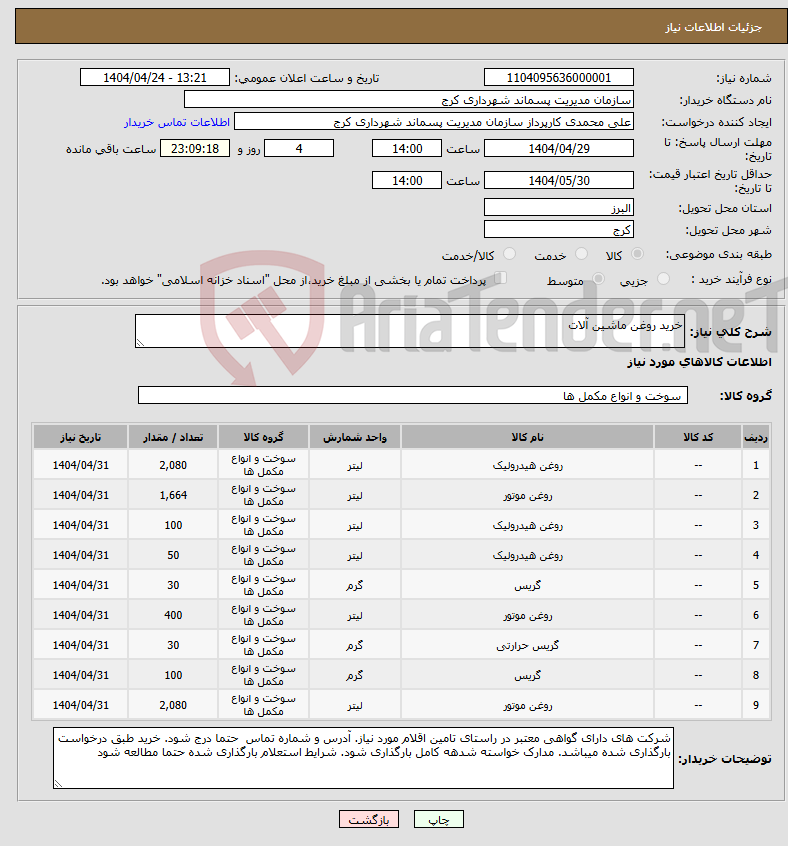Viewport: 788px width, 846px height.
Task: Click the request creator name field
Action: pyautogui.click(x=434, y=122)
